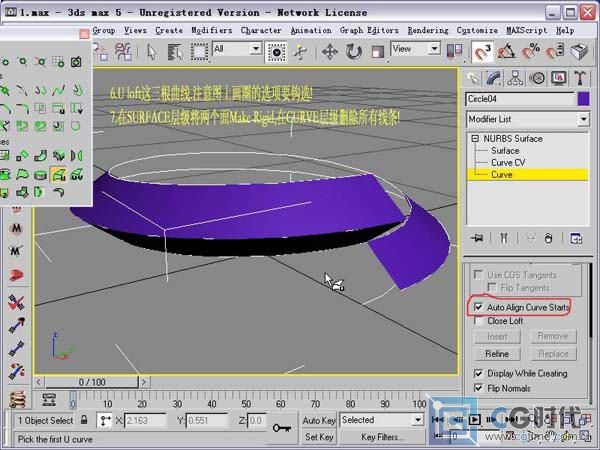Click the Remove button
Image resolution: width=600 pixels, height=450 pixels.
point(553,336)
